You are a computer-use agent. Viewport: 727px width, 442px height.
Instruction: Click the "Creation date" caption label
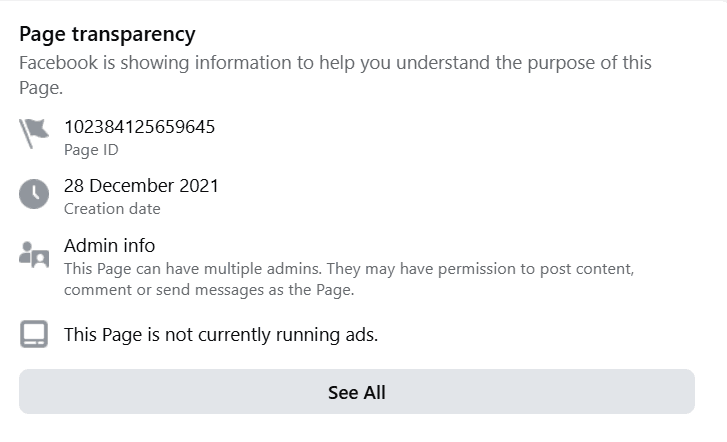pos(112,209)
